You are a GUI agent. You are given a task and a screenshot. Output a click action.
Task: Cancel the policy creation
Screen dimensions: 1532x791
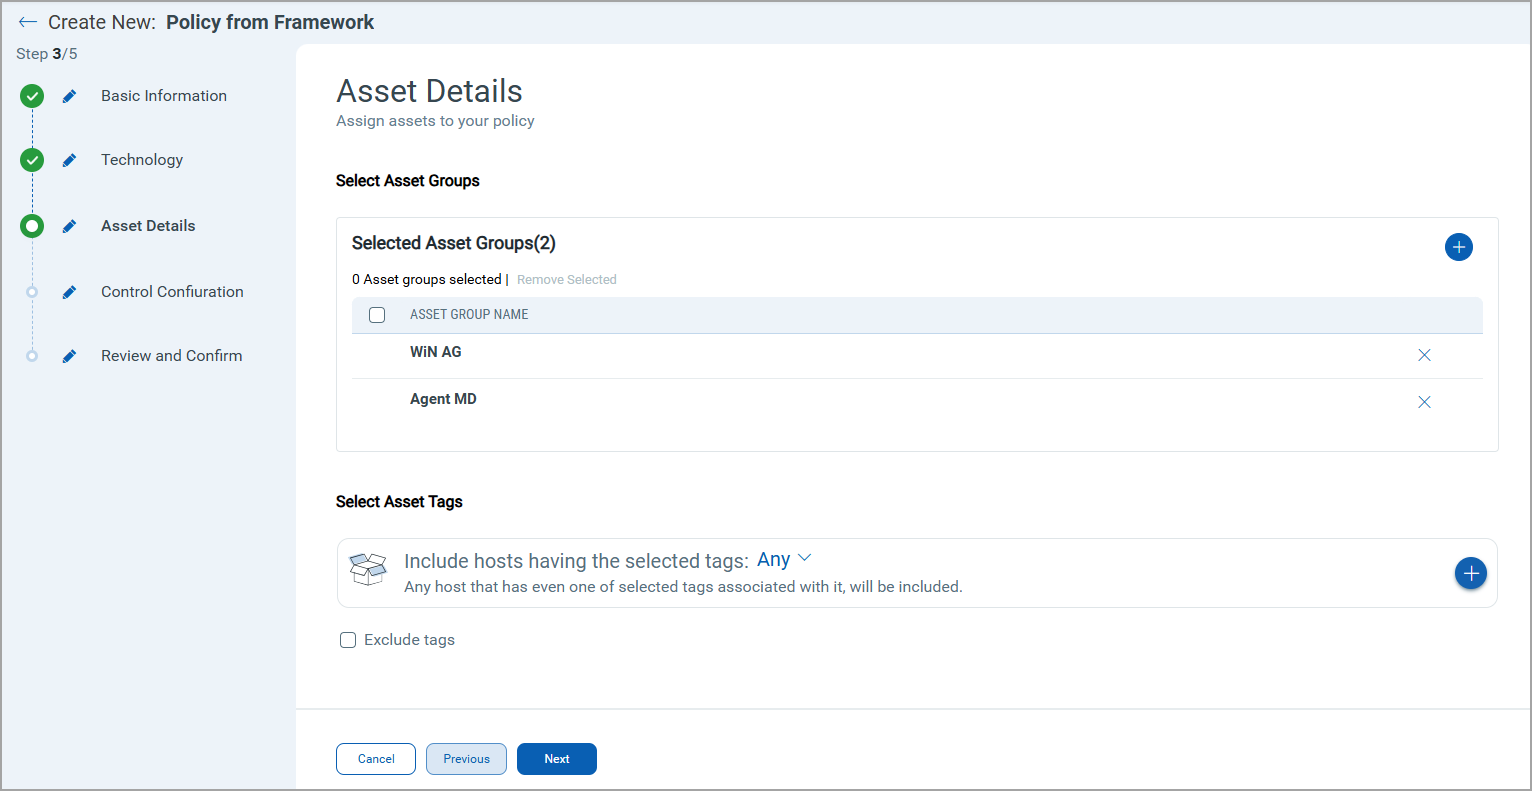click(x=376, y=759)
